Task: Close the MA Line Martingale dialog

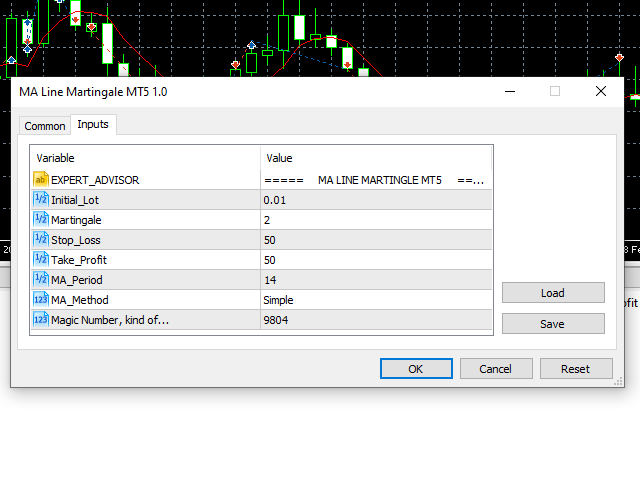Action: coord(601,91)
